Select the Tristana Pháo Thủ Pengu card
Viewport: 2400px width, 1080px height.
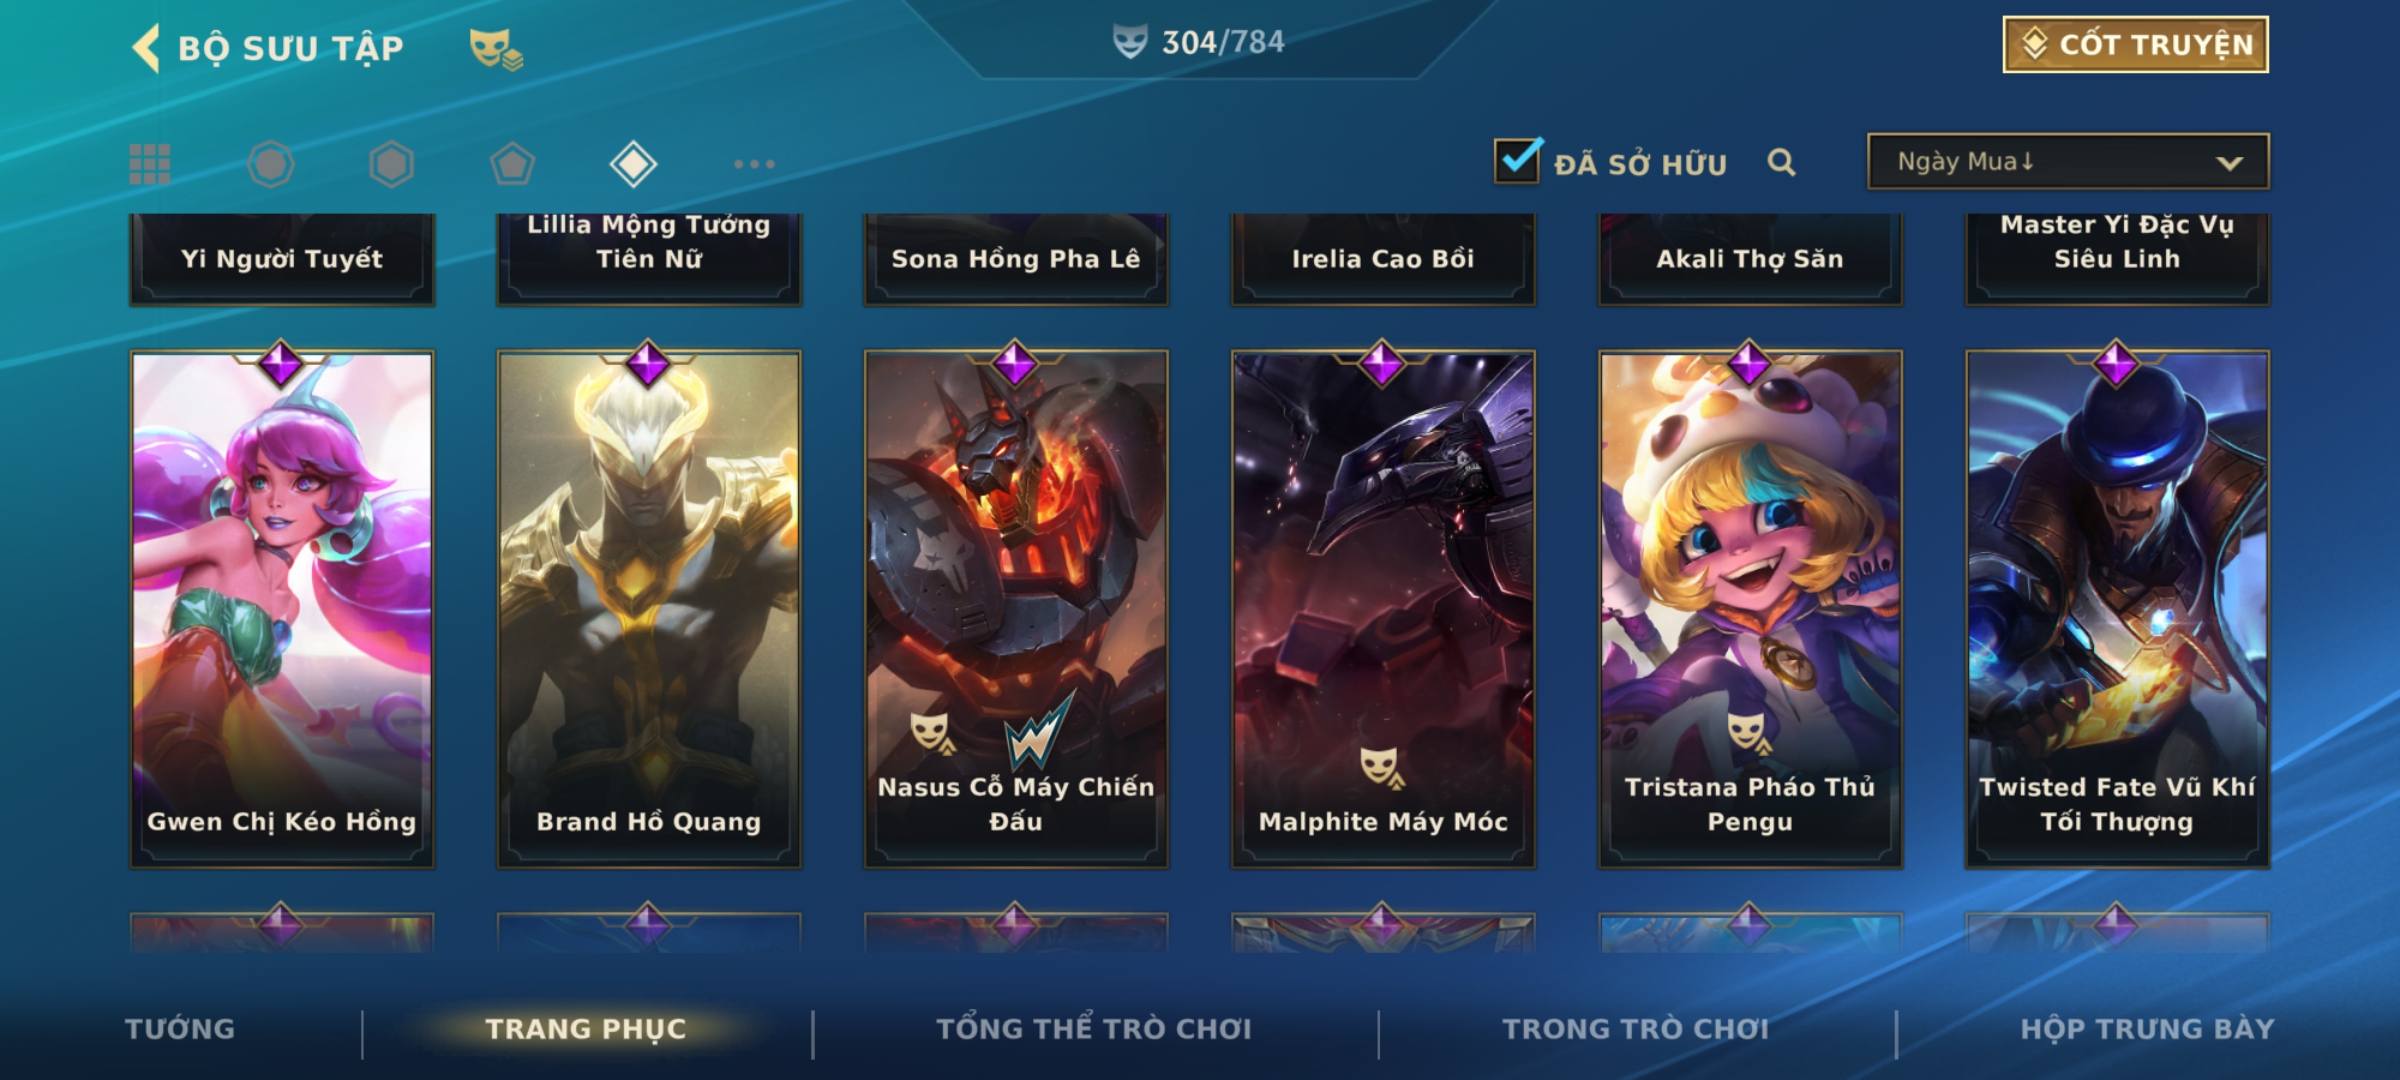tap(1750, 608)
